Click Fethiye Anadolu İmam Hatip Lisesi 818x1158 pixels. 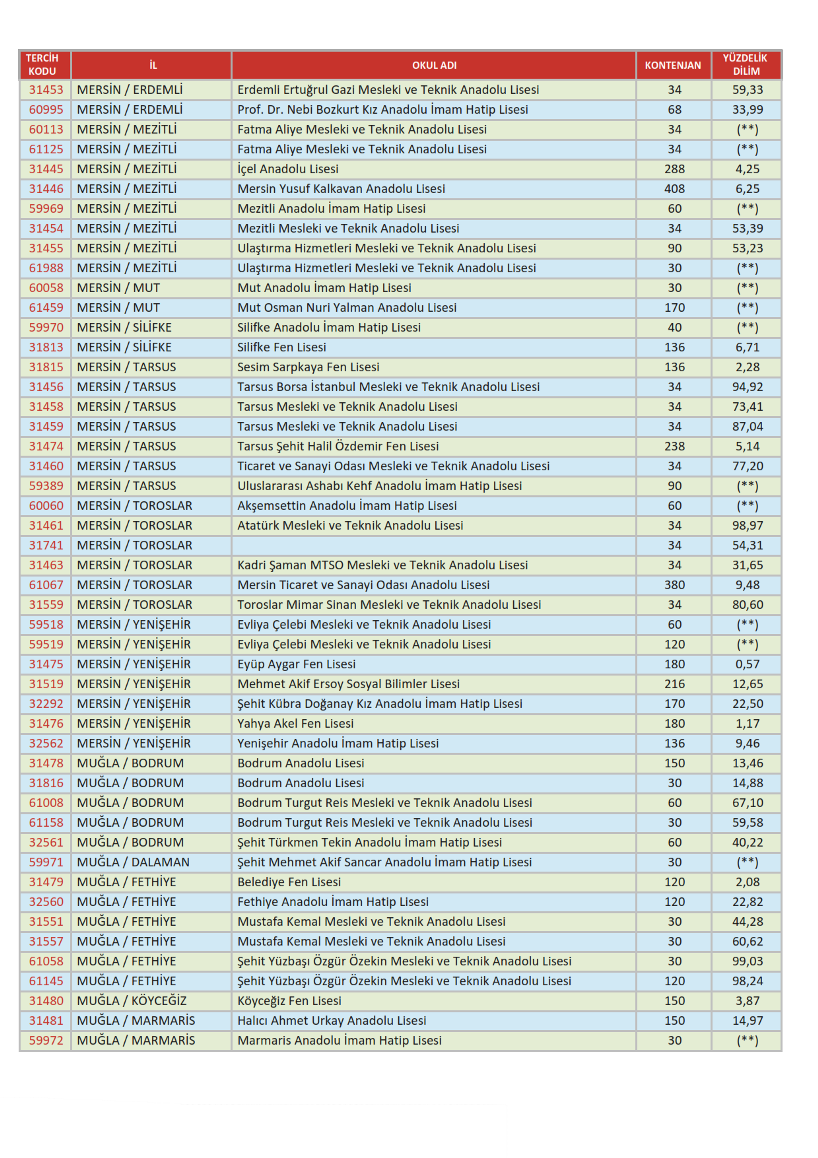[x=333, y=902]
